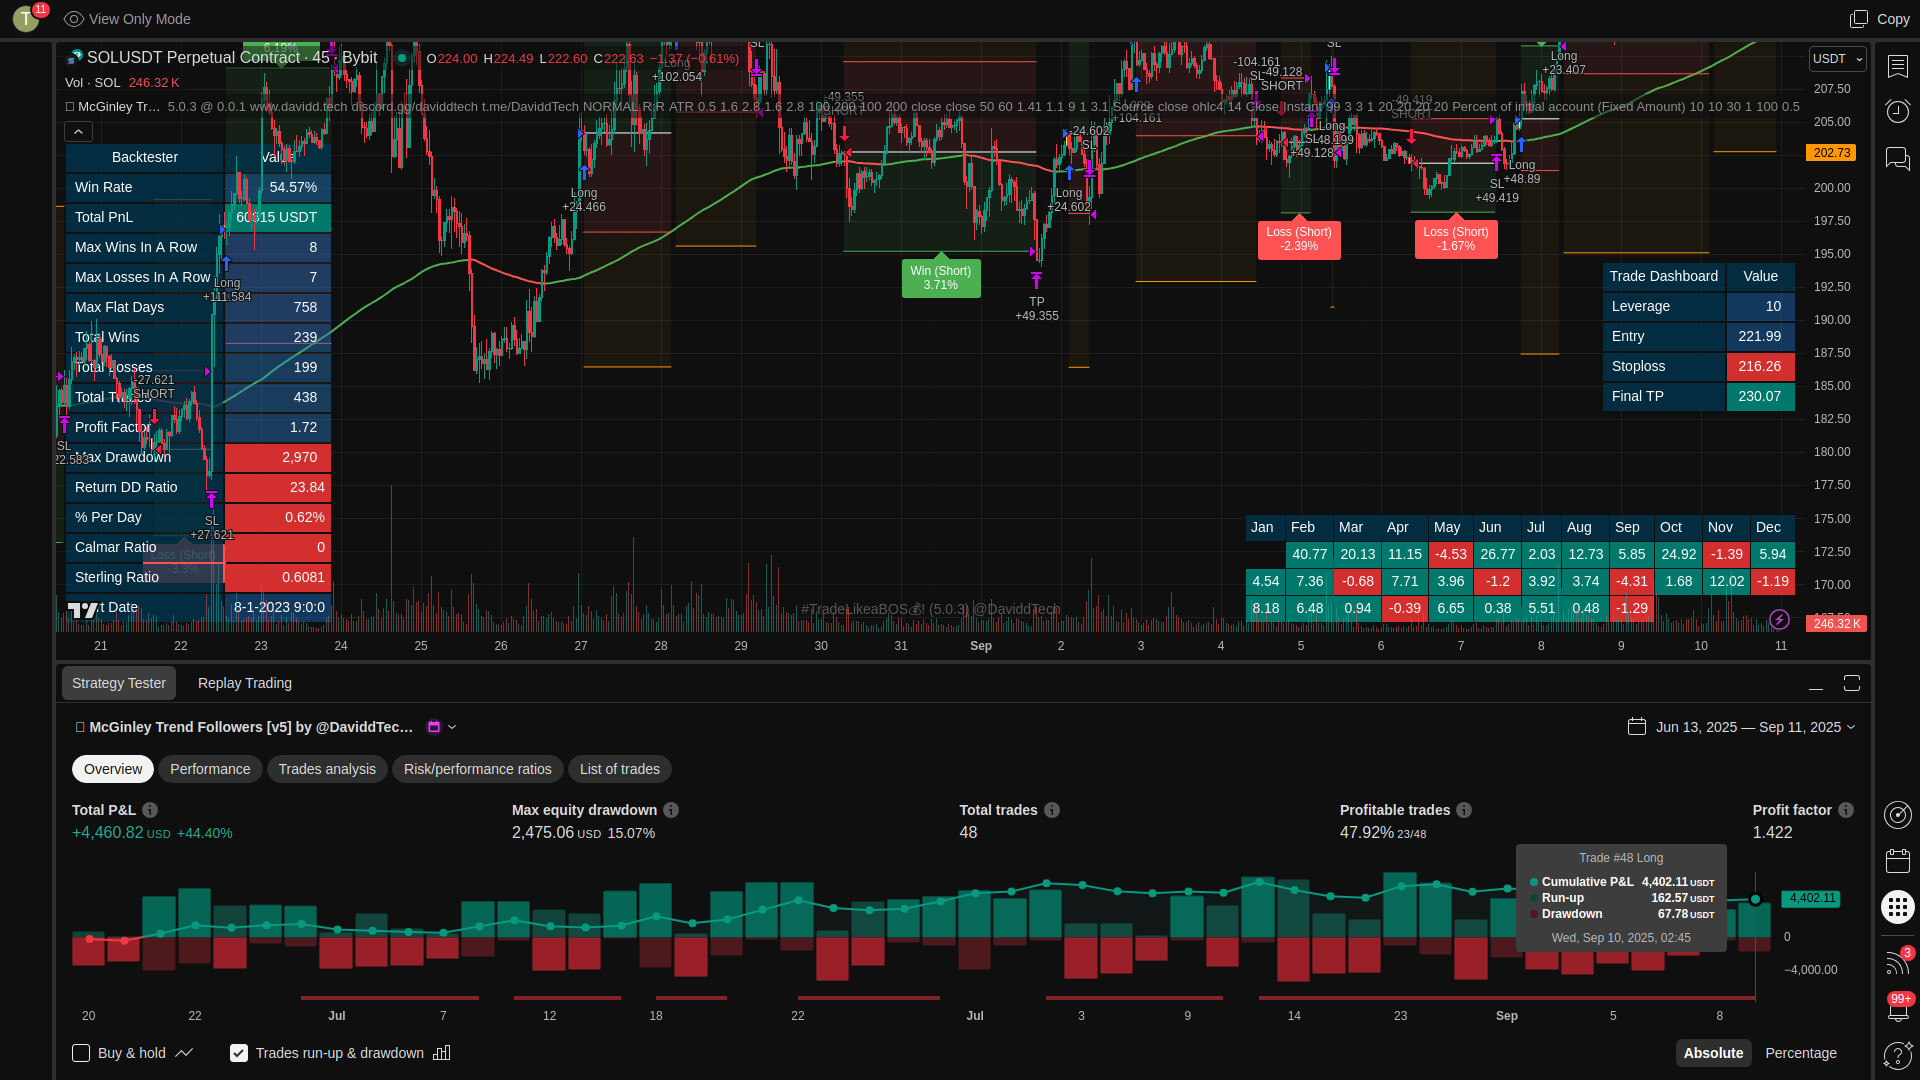Click the Total P&L info icon
The width and height of the screenshot is (1920, 1080).
pos(150,810)
